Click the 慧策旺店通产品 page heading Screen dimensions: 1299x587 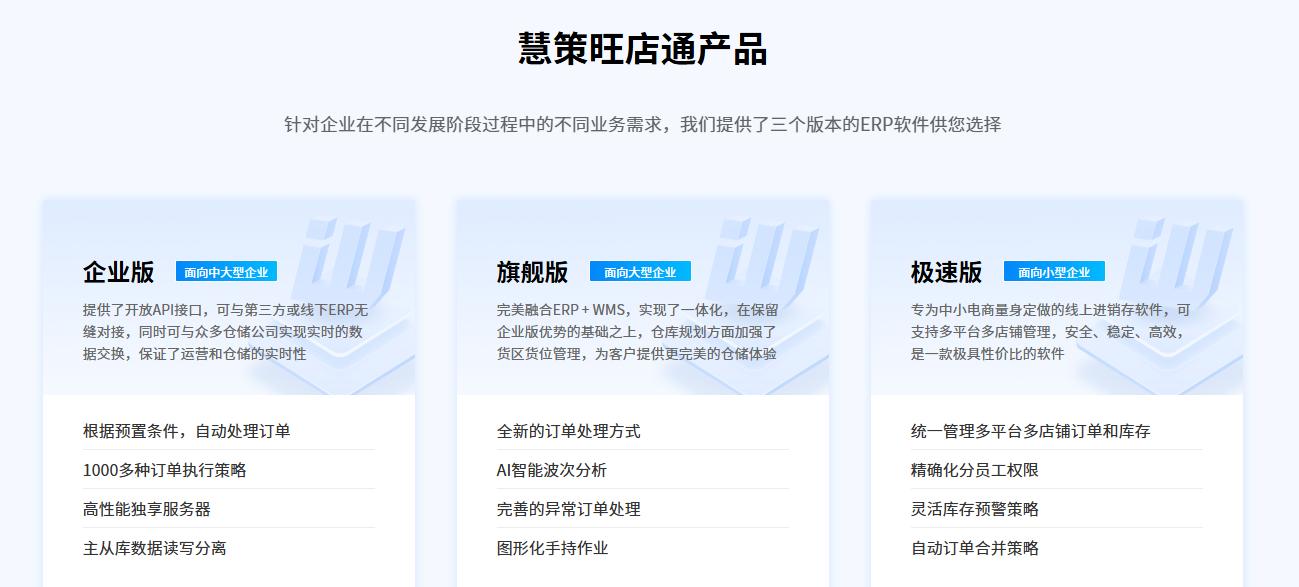click(x=642, y=49)
